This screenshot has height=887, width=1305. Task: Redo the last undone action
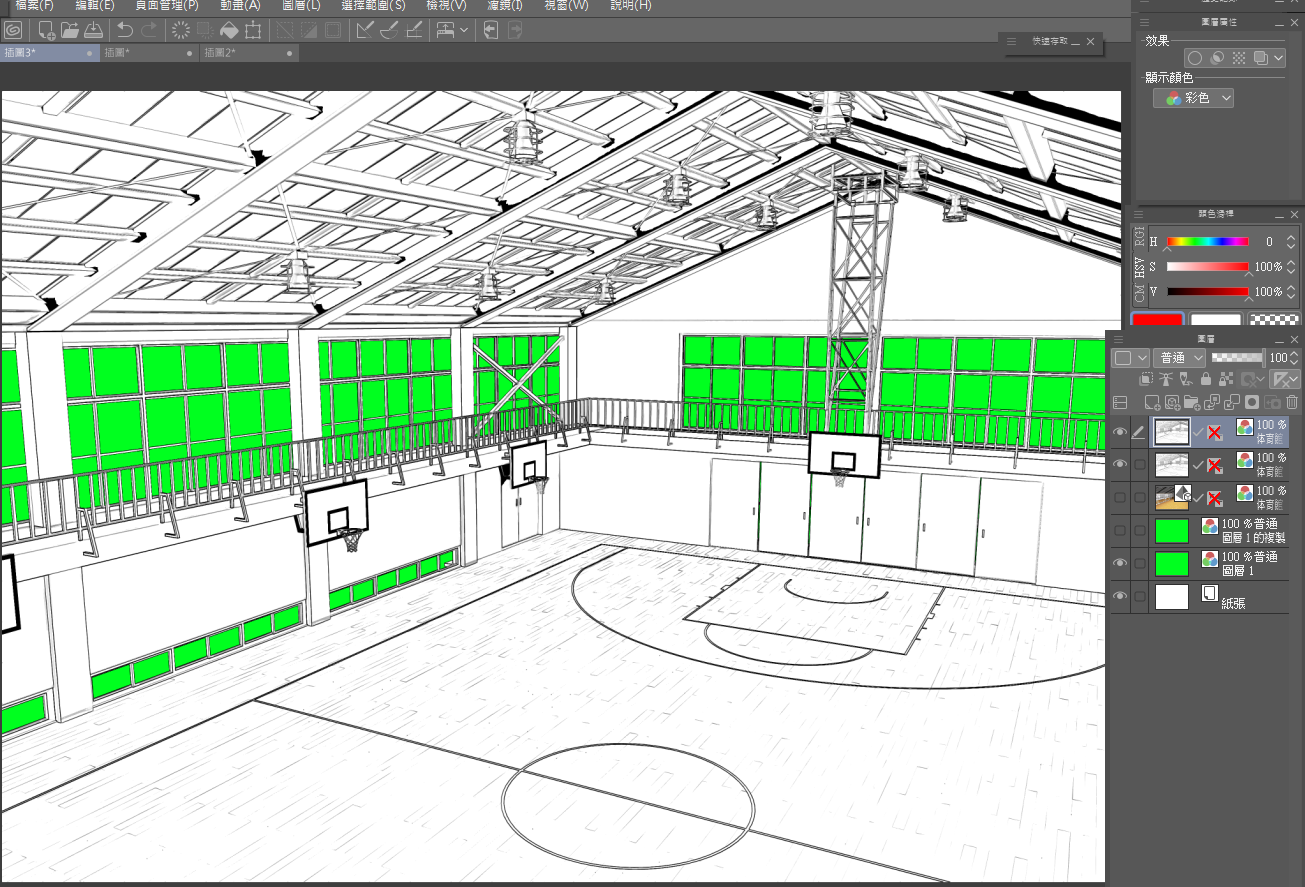point(149,30)
